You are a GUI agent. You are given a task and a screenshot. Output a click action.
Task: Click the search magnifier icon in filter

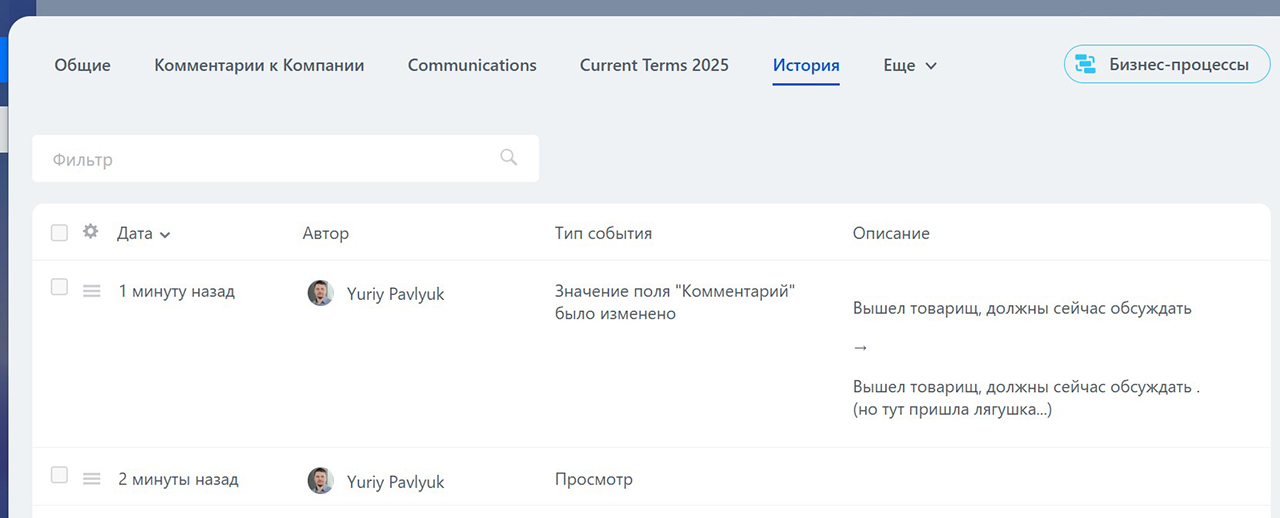pos(509,158)
